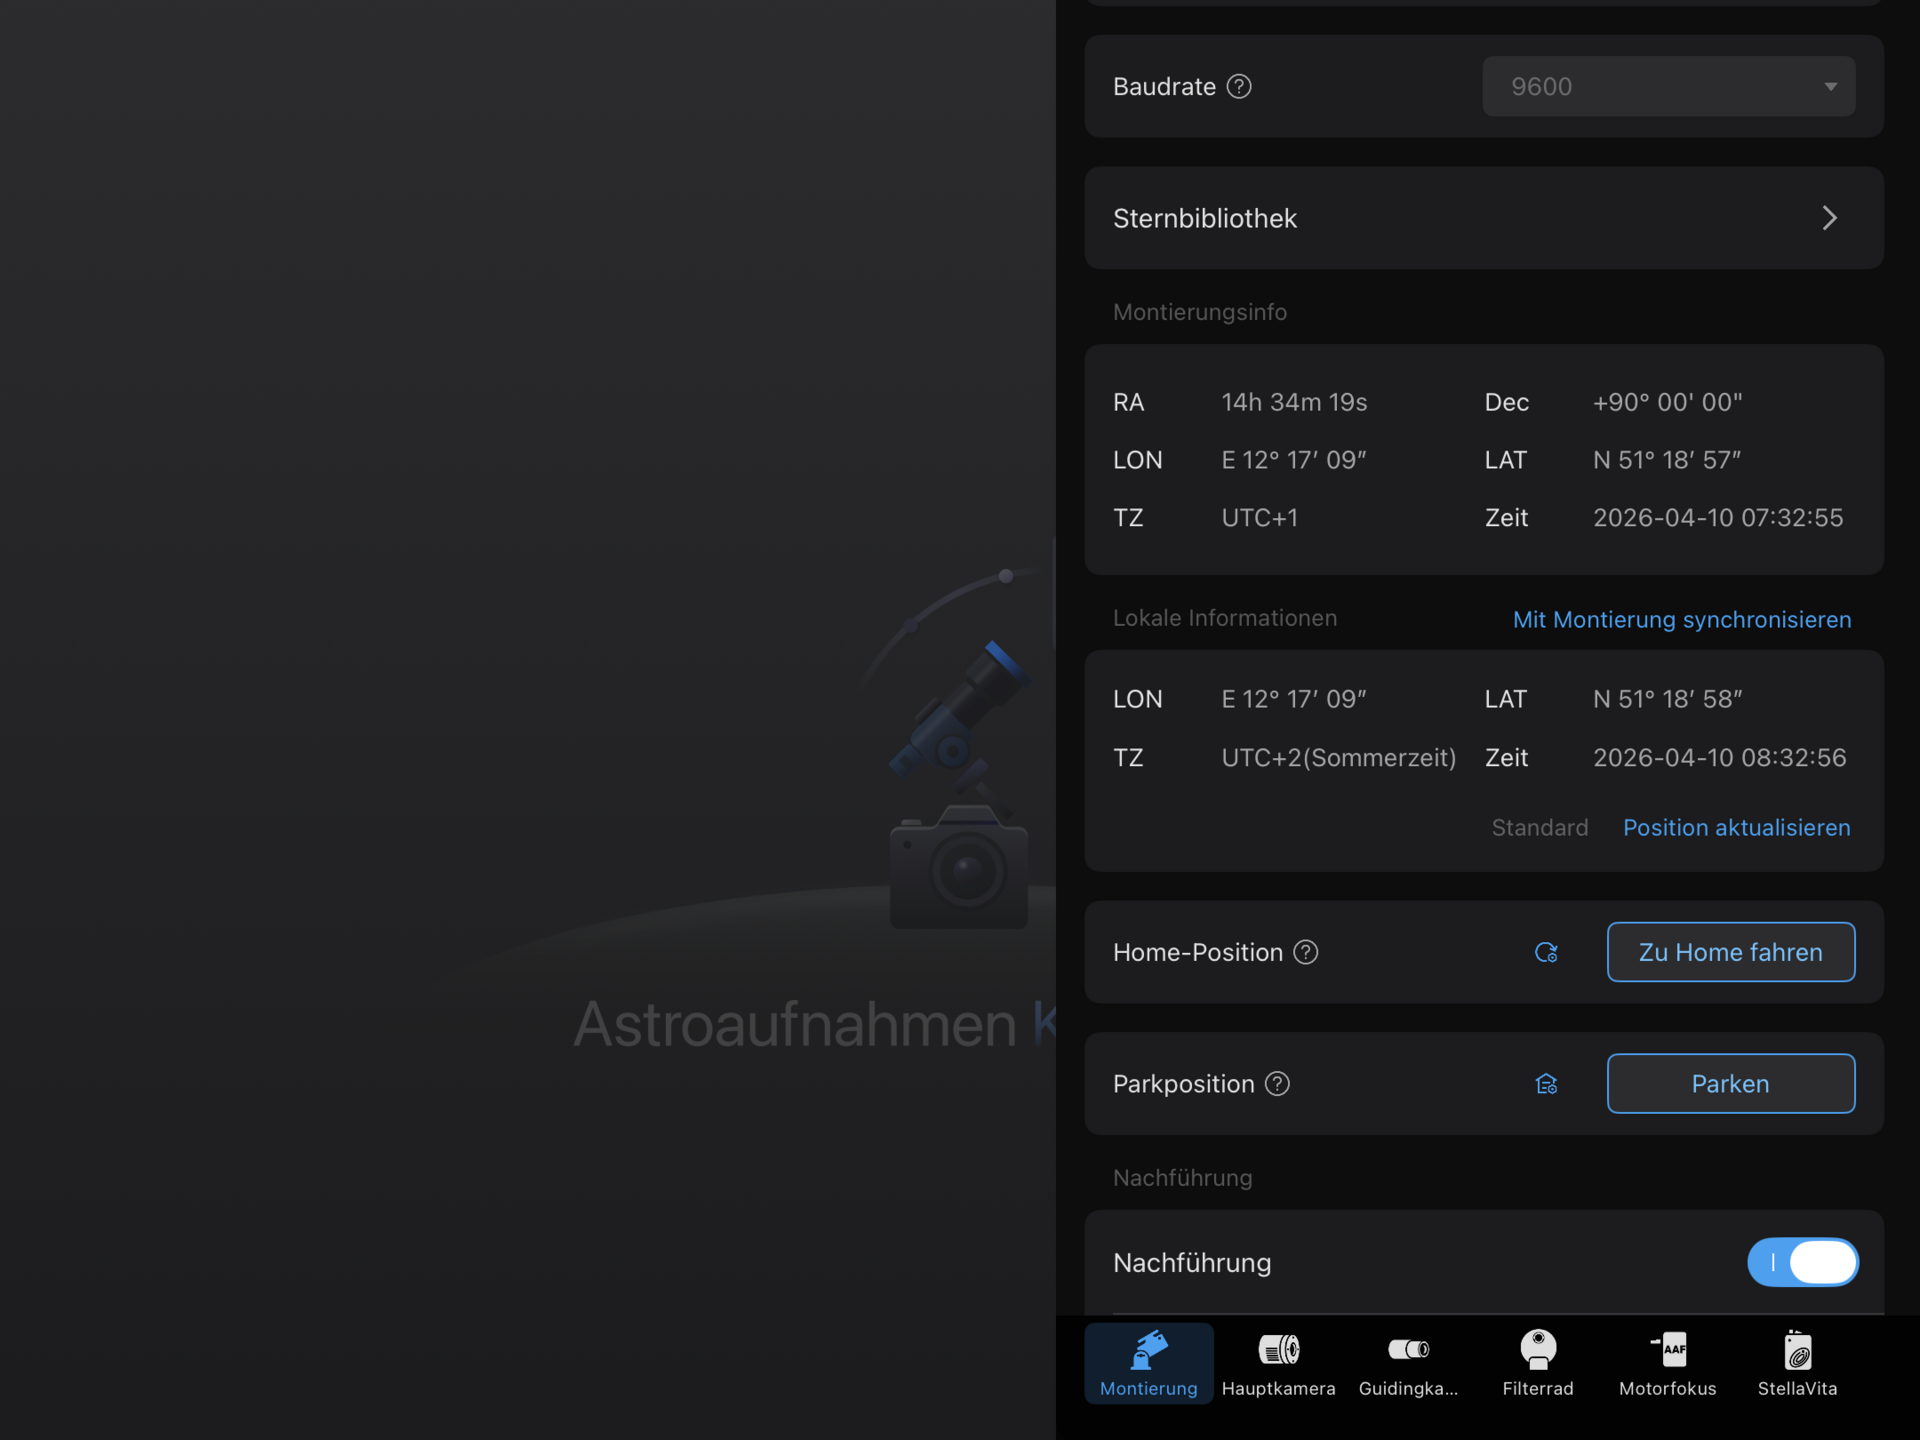Click Position aktualisieren link

pyautogui.click(x=1737, y=828)
